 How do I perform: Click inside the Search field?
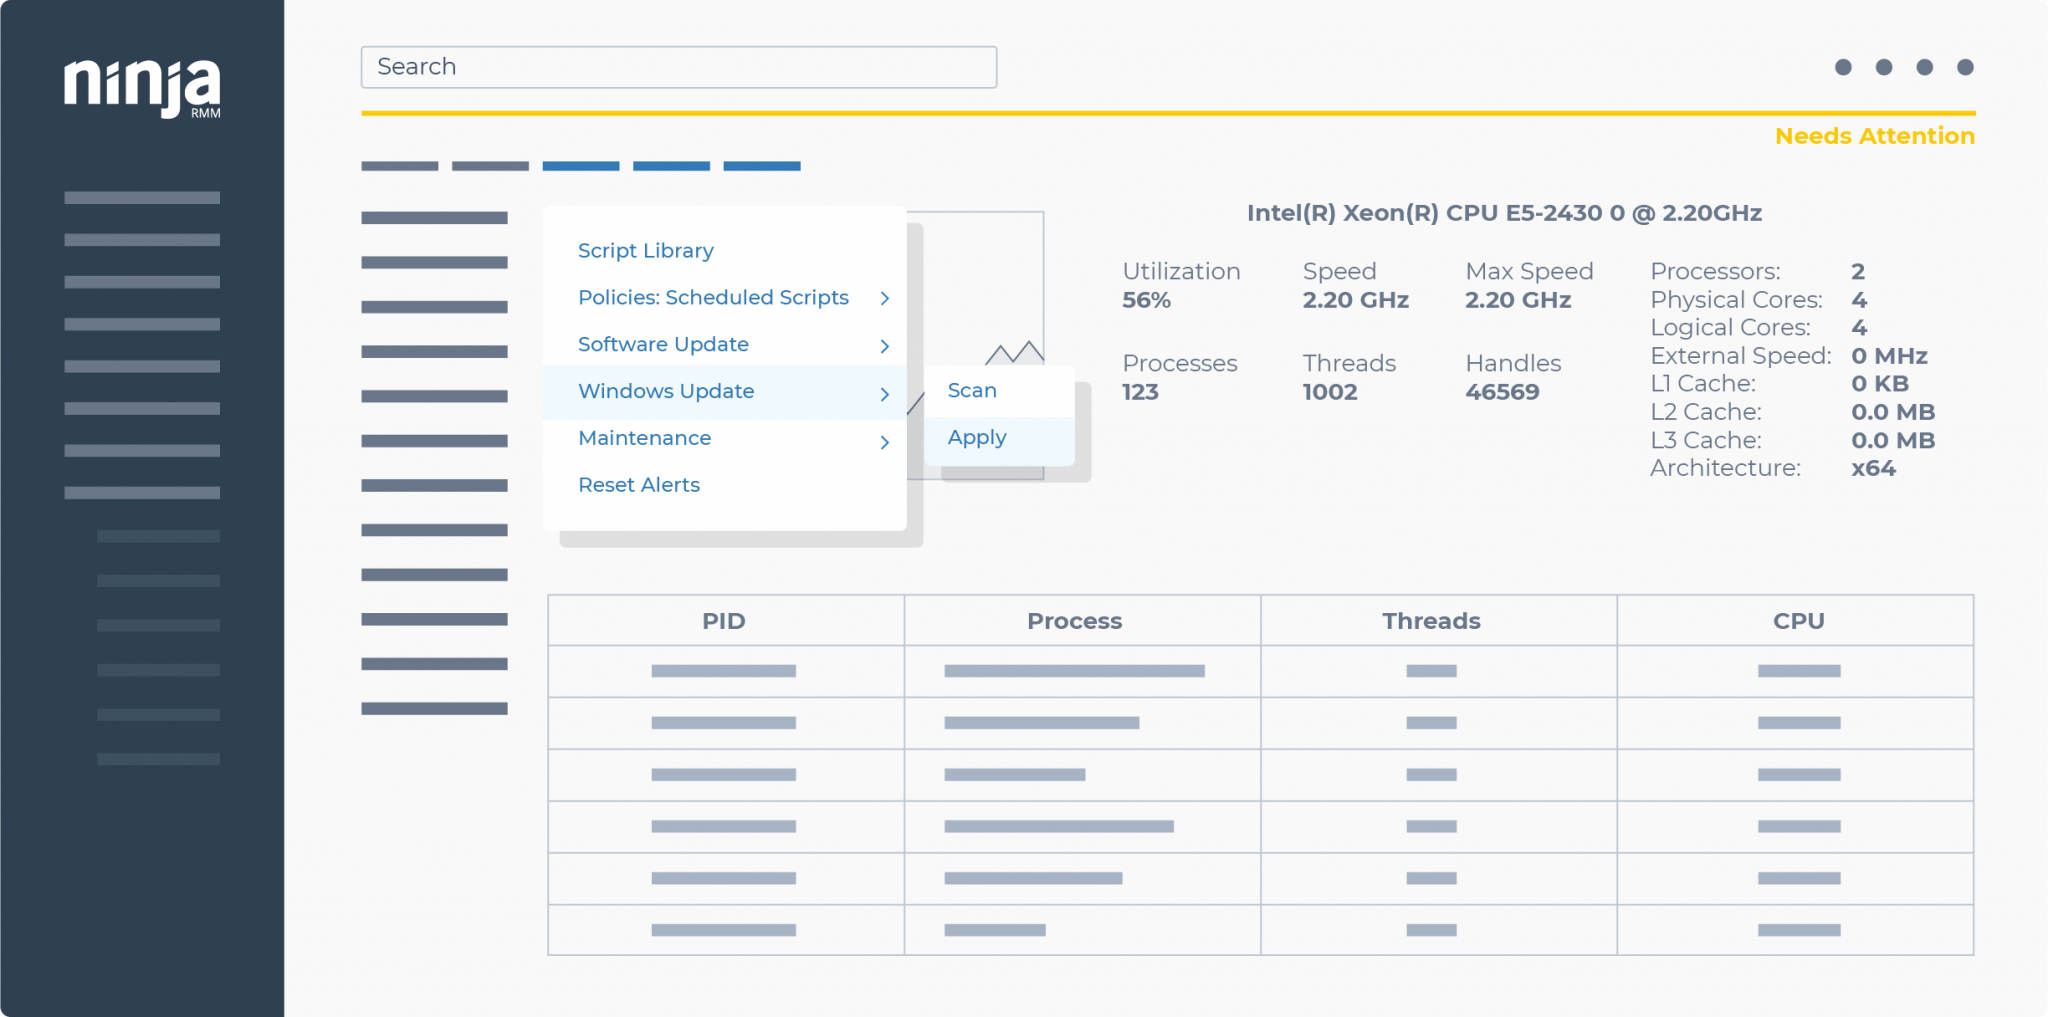pyautogui.click(x=678, y=67)
